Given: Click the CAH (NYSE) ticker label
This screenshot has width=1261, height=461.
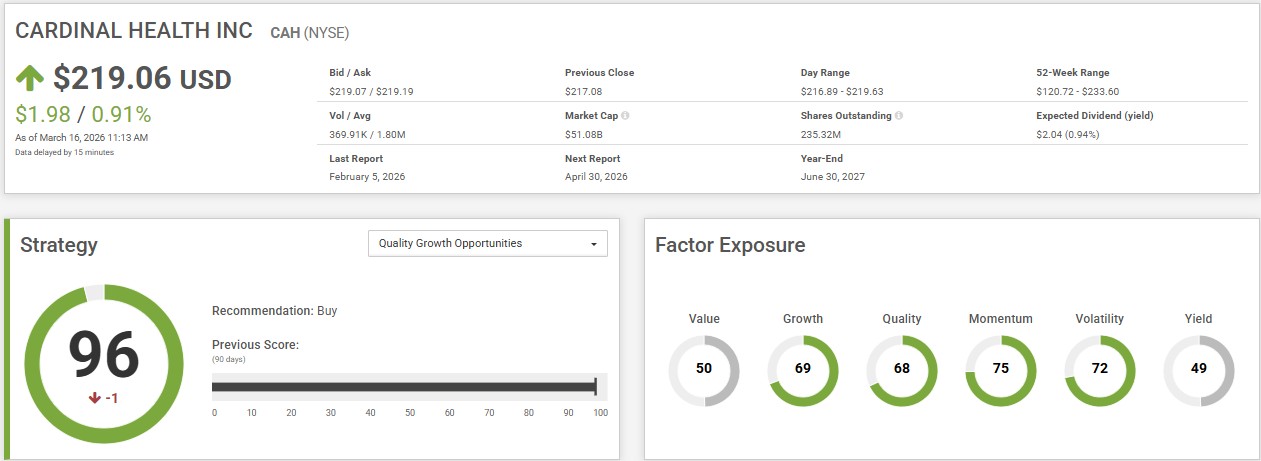Looking at the screenshot, I should click(310, 33).
